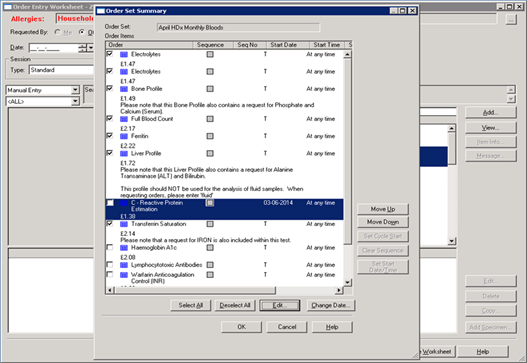Viewport: 527px width, 363px height.
Task: Uncheck the Full Blood Count checkbox
Action: click(110, 118)
